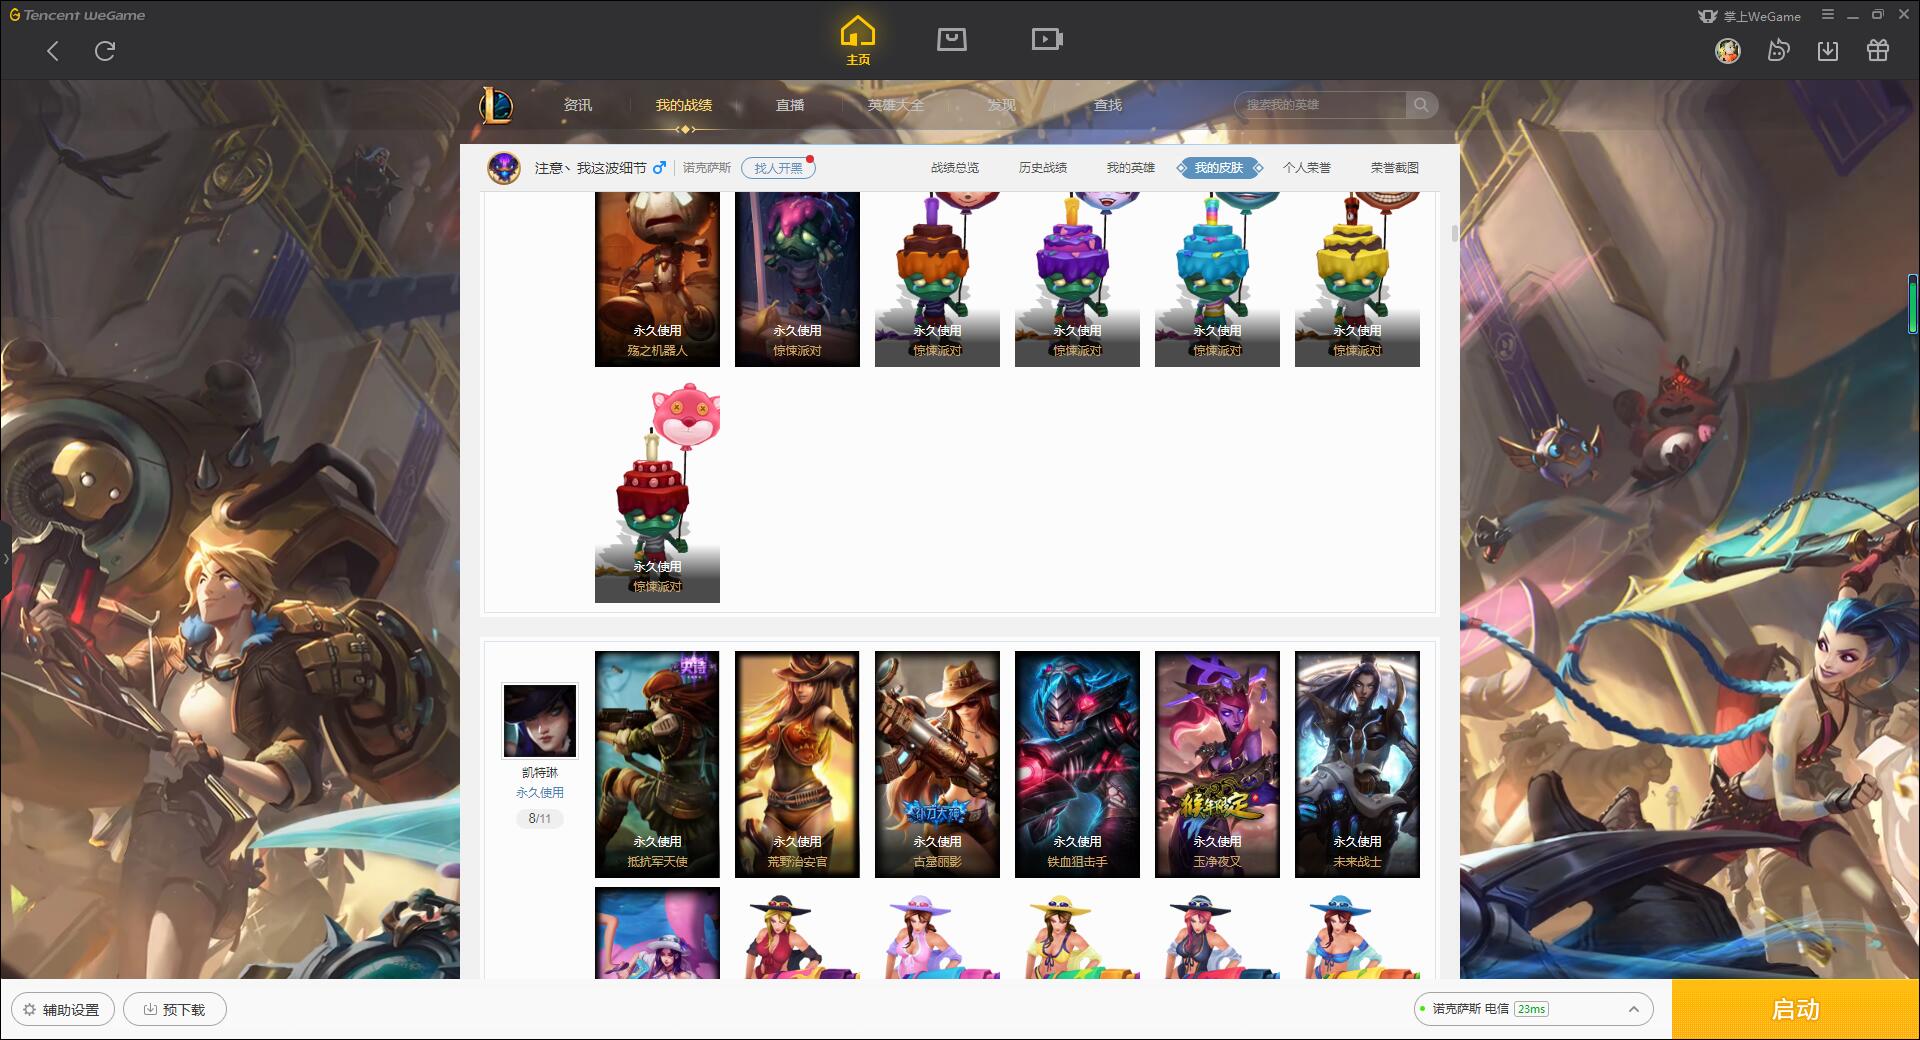Switch to the 荣誉截图 sub-tab

click(1395, 168)
